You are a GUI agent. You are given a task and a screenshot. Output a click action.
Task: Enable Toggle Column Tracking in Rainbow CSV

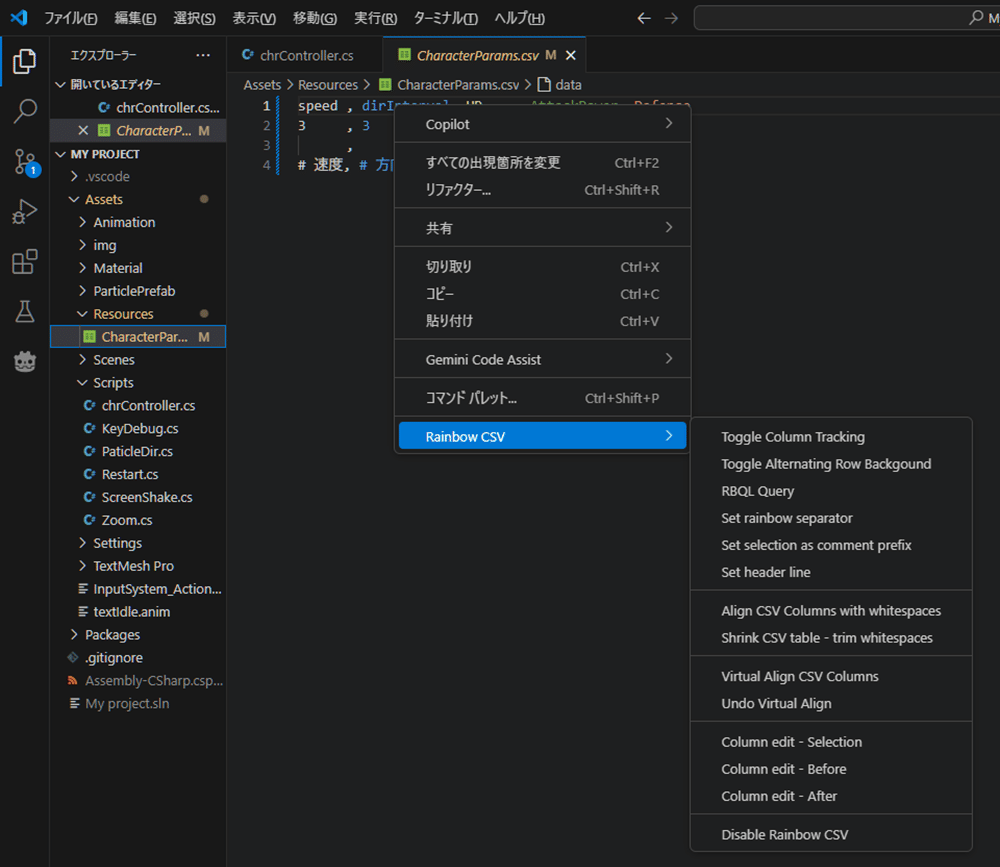(793, 437)
